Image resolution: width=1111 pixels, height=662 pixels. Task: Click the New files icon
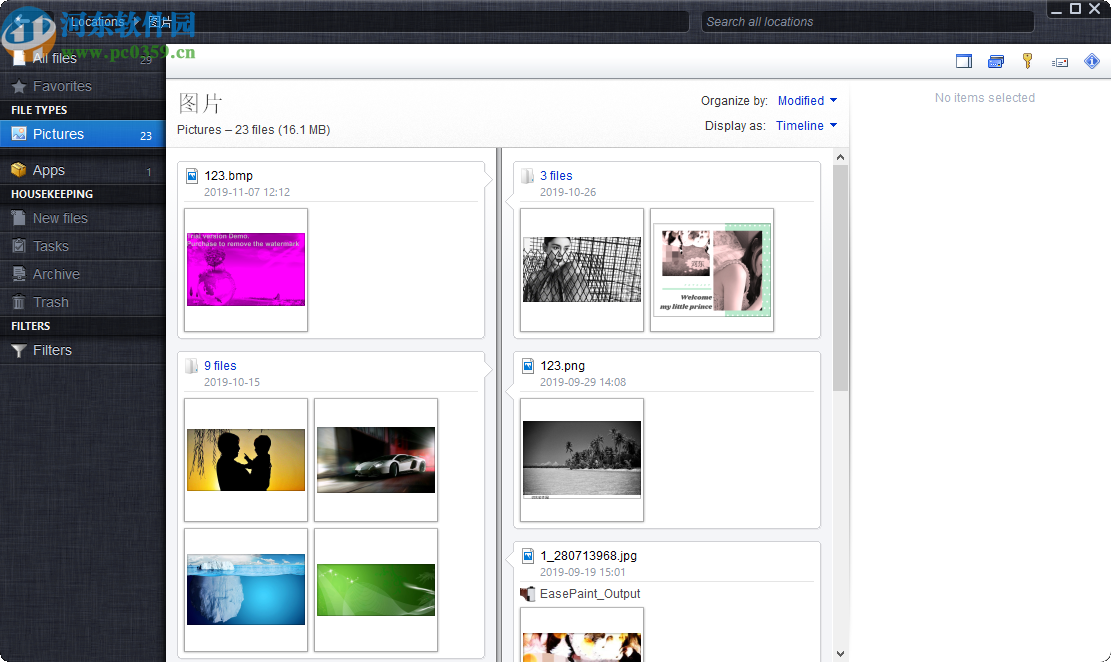coord(18,218)
